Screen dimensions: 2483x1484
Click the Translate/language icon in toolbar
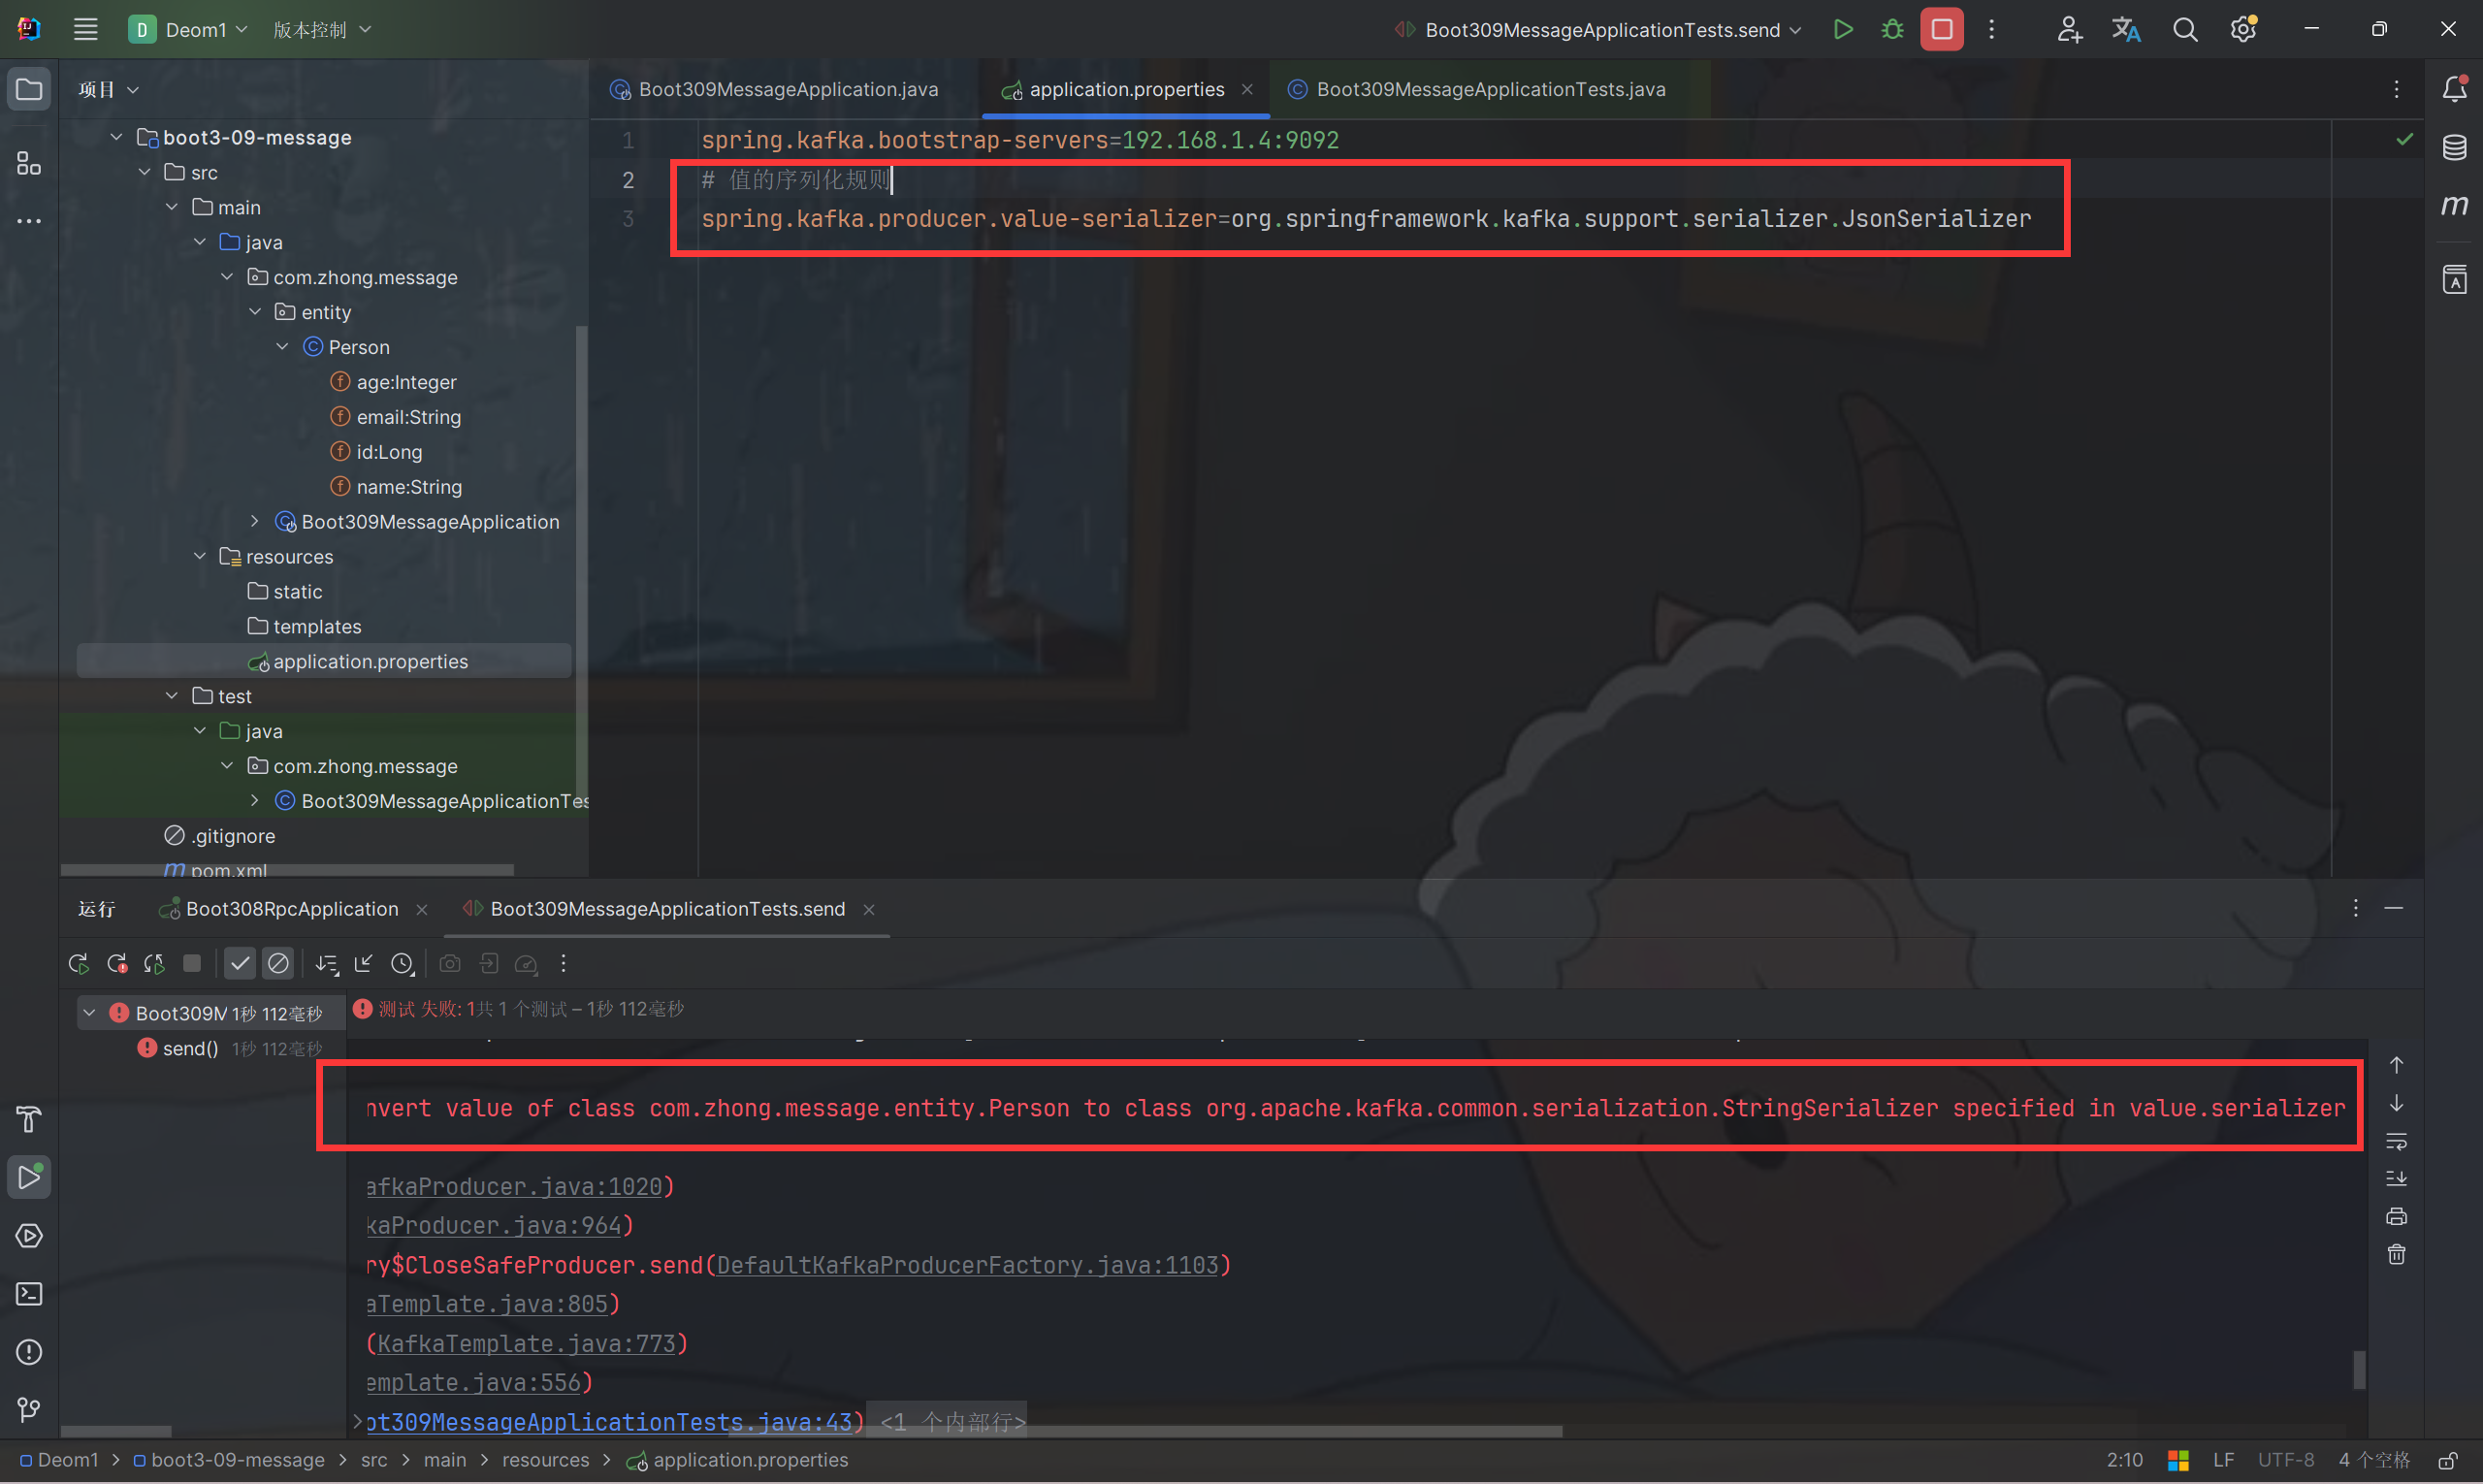[2126, 32]
